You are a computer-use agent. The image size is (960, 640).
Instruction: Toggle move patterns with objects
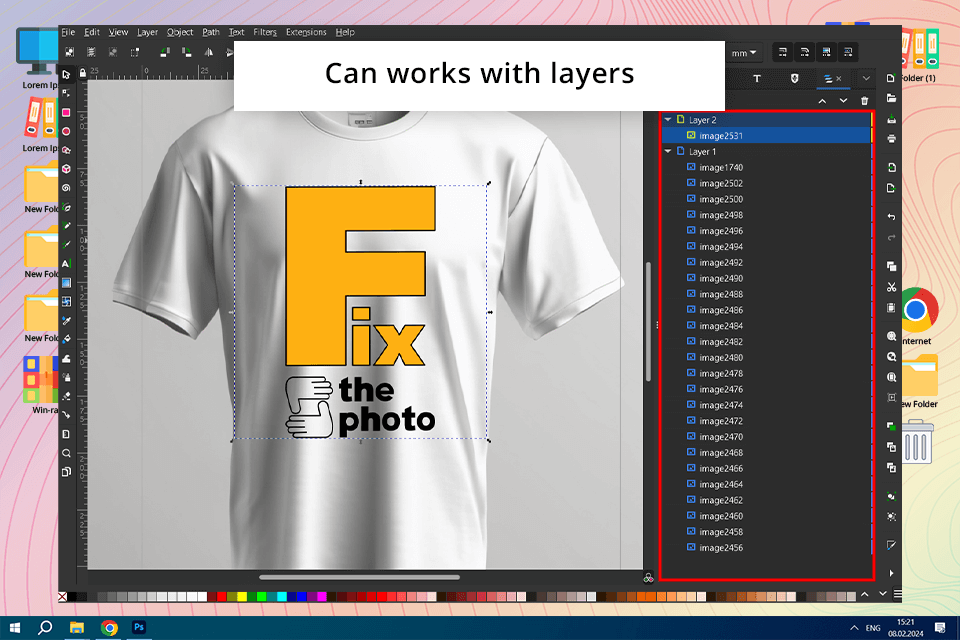848,52
